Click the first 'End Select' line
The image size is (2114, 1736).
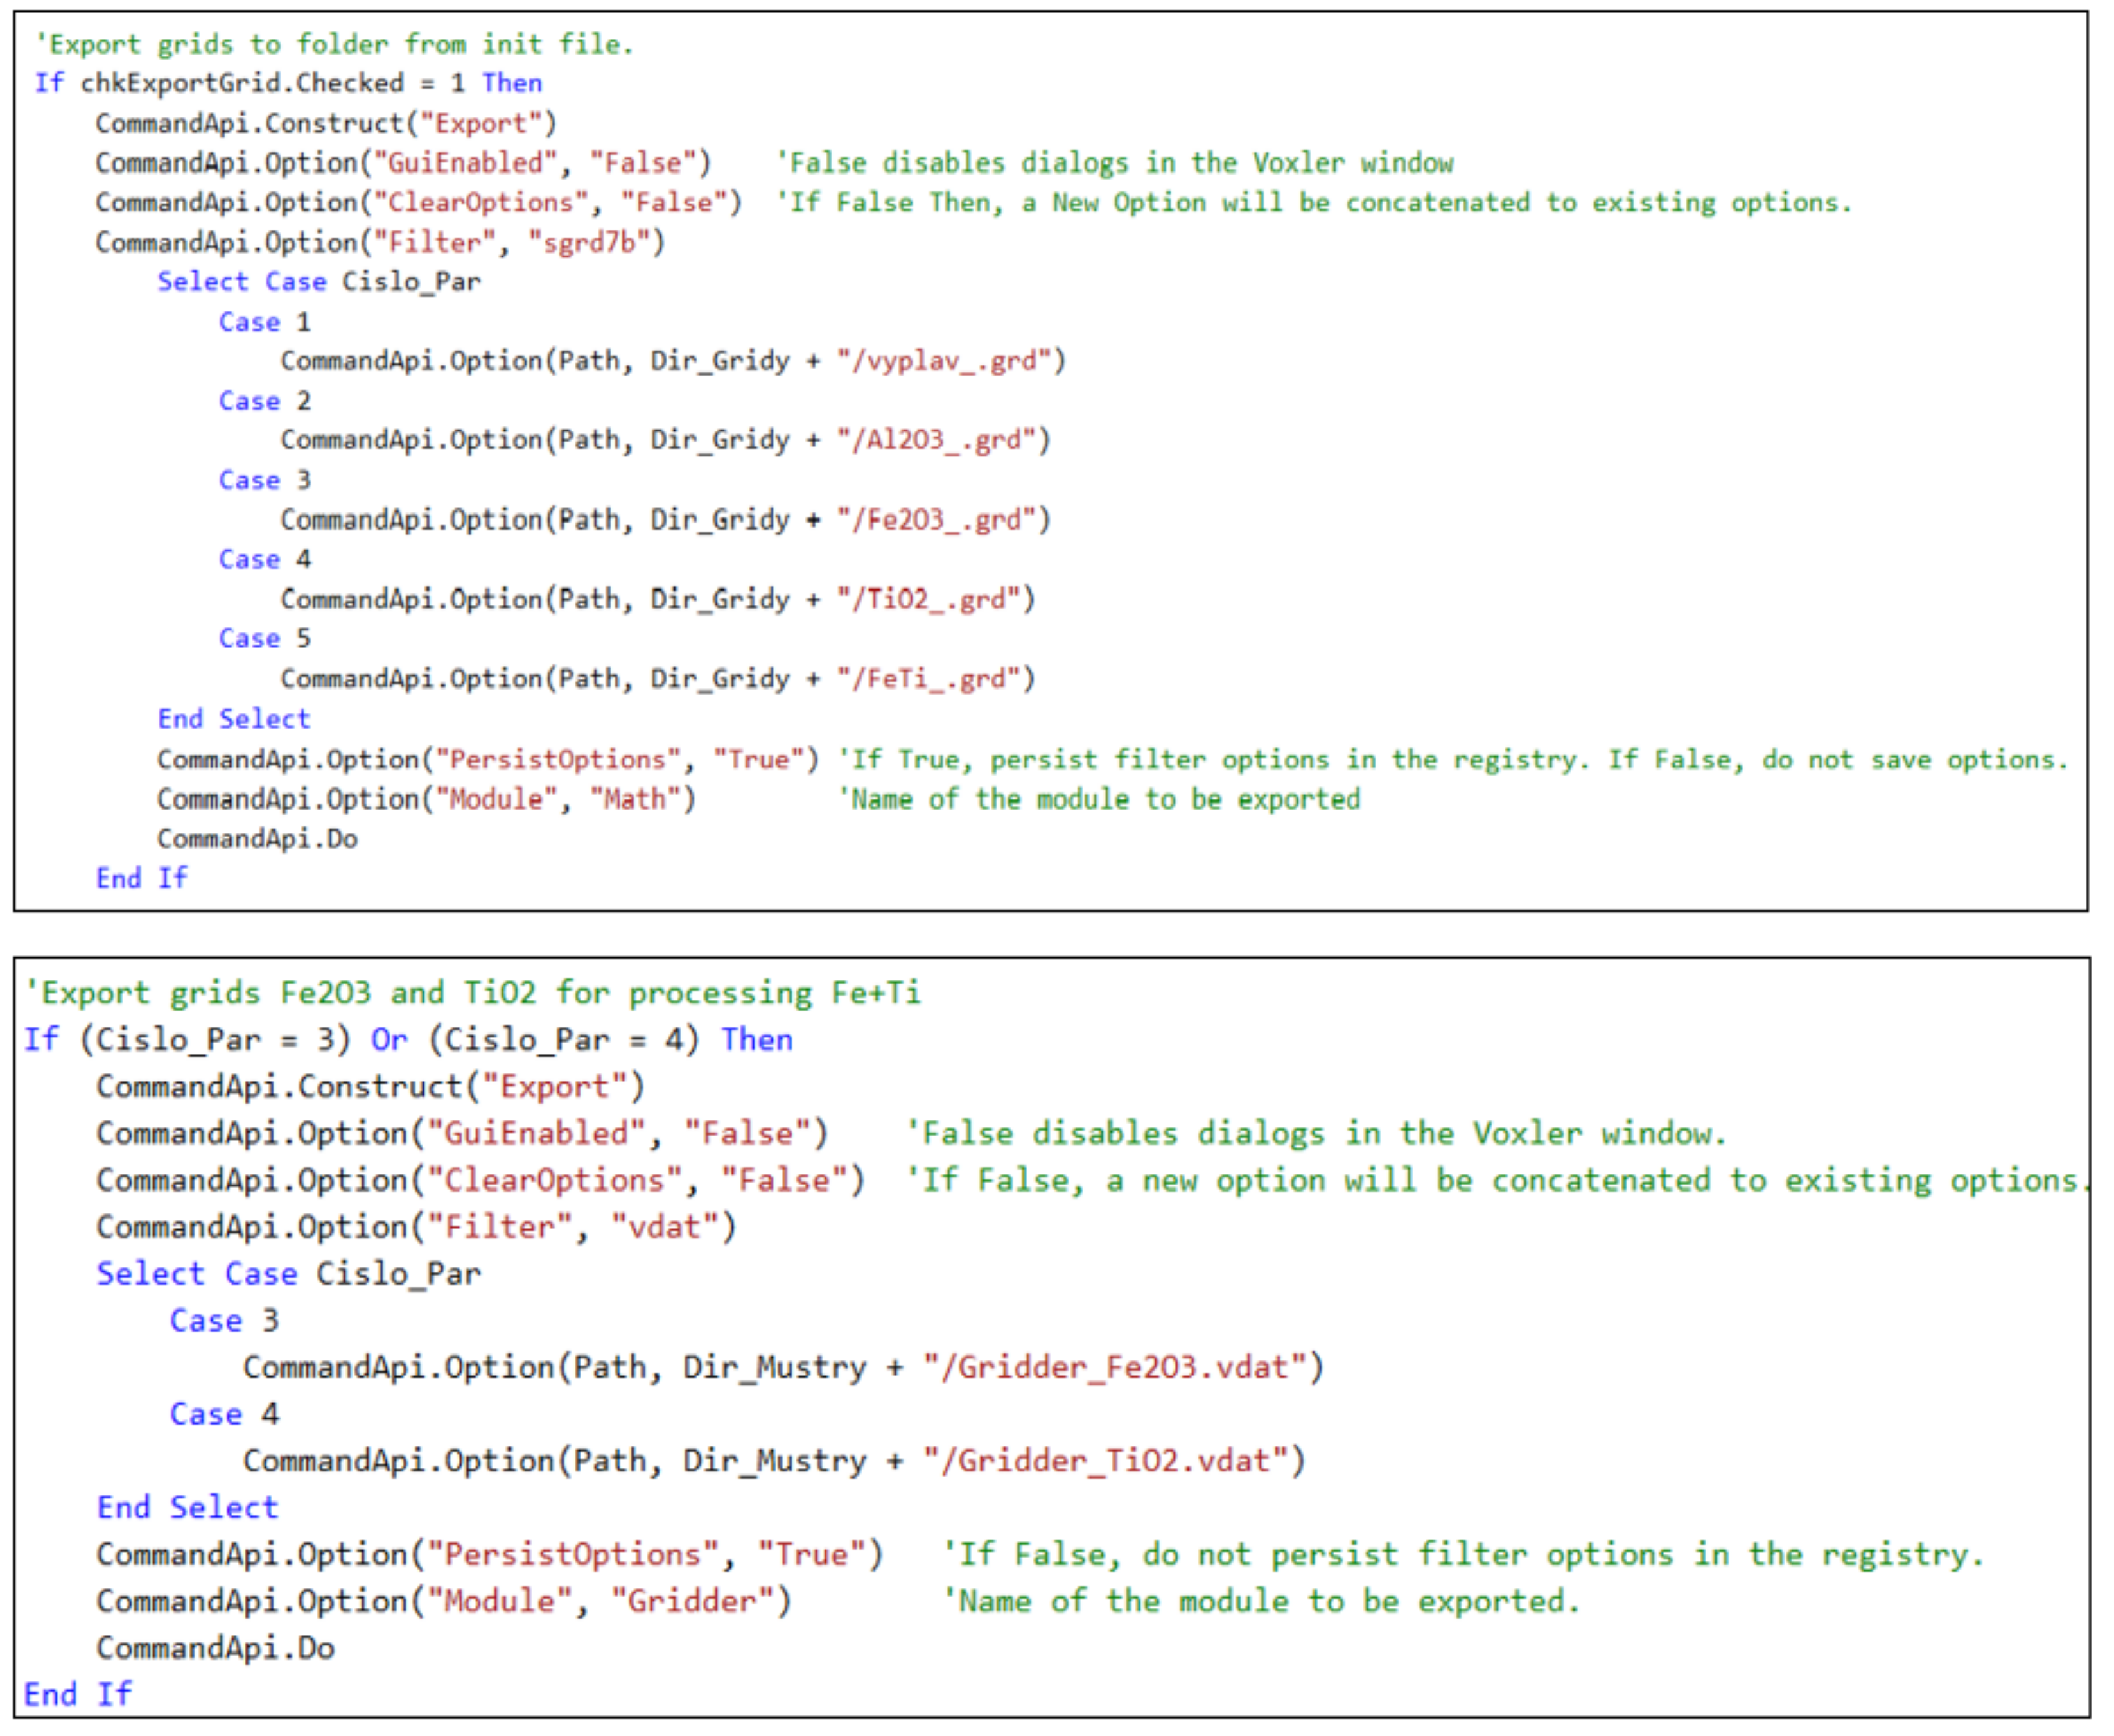point(233,719)
